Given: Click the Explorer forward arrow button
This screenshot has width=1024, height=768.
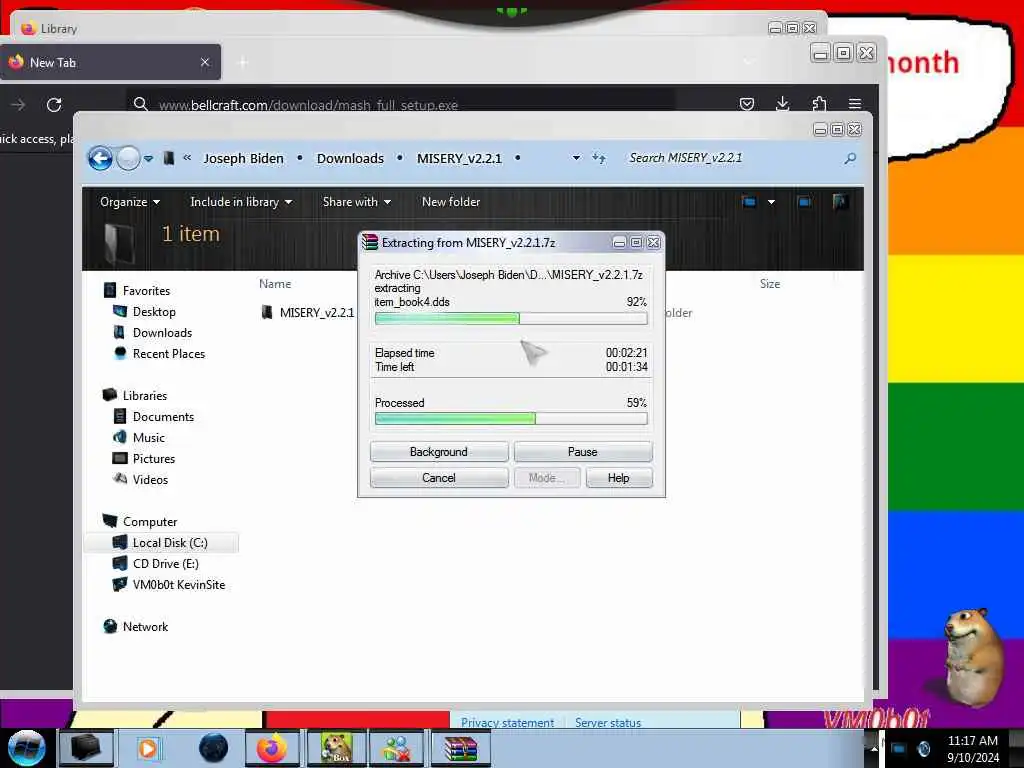Looking at the screenshot, I should [x=128, y=158].
